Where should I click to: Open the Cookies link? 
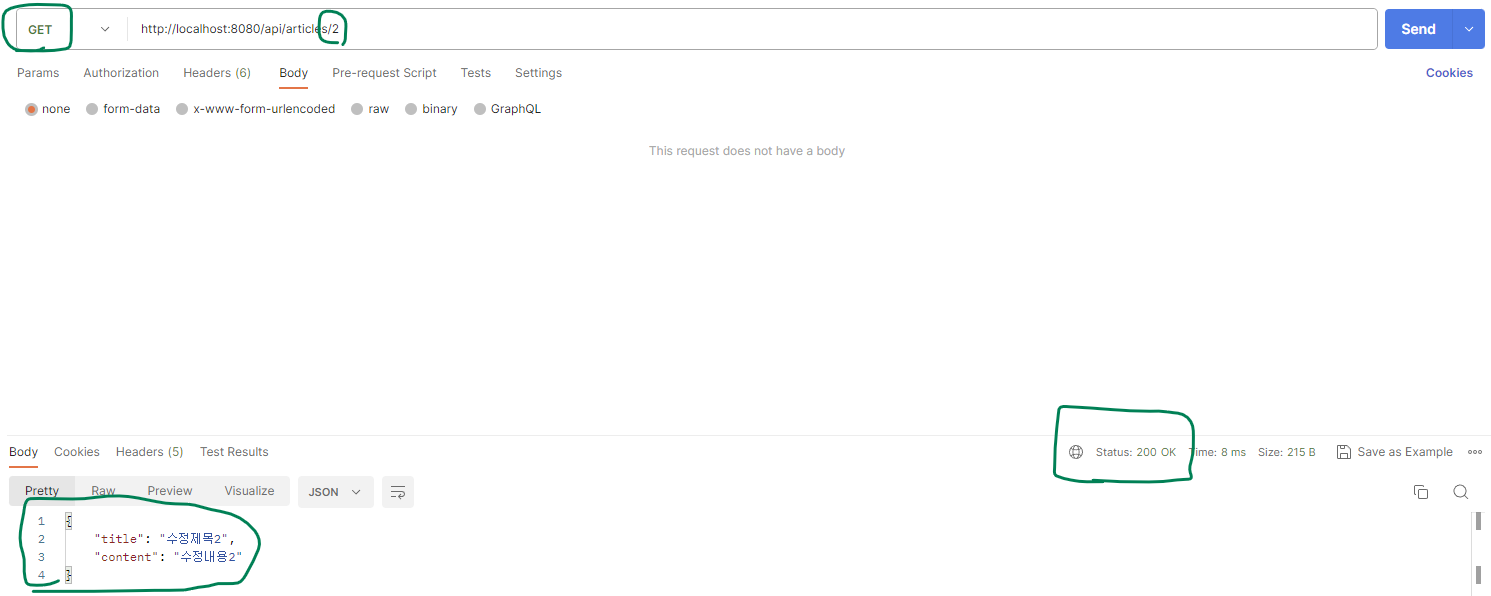tap(1449, 73)
